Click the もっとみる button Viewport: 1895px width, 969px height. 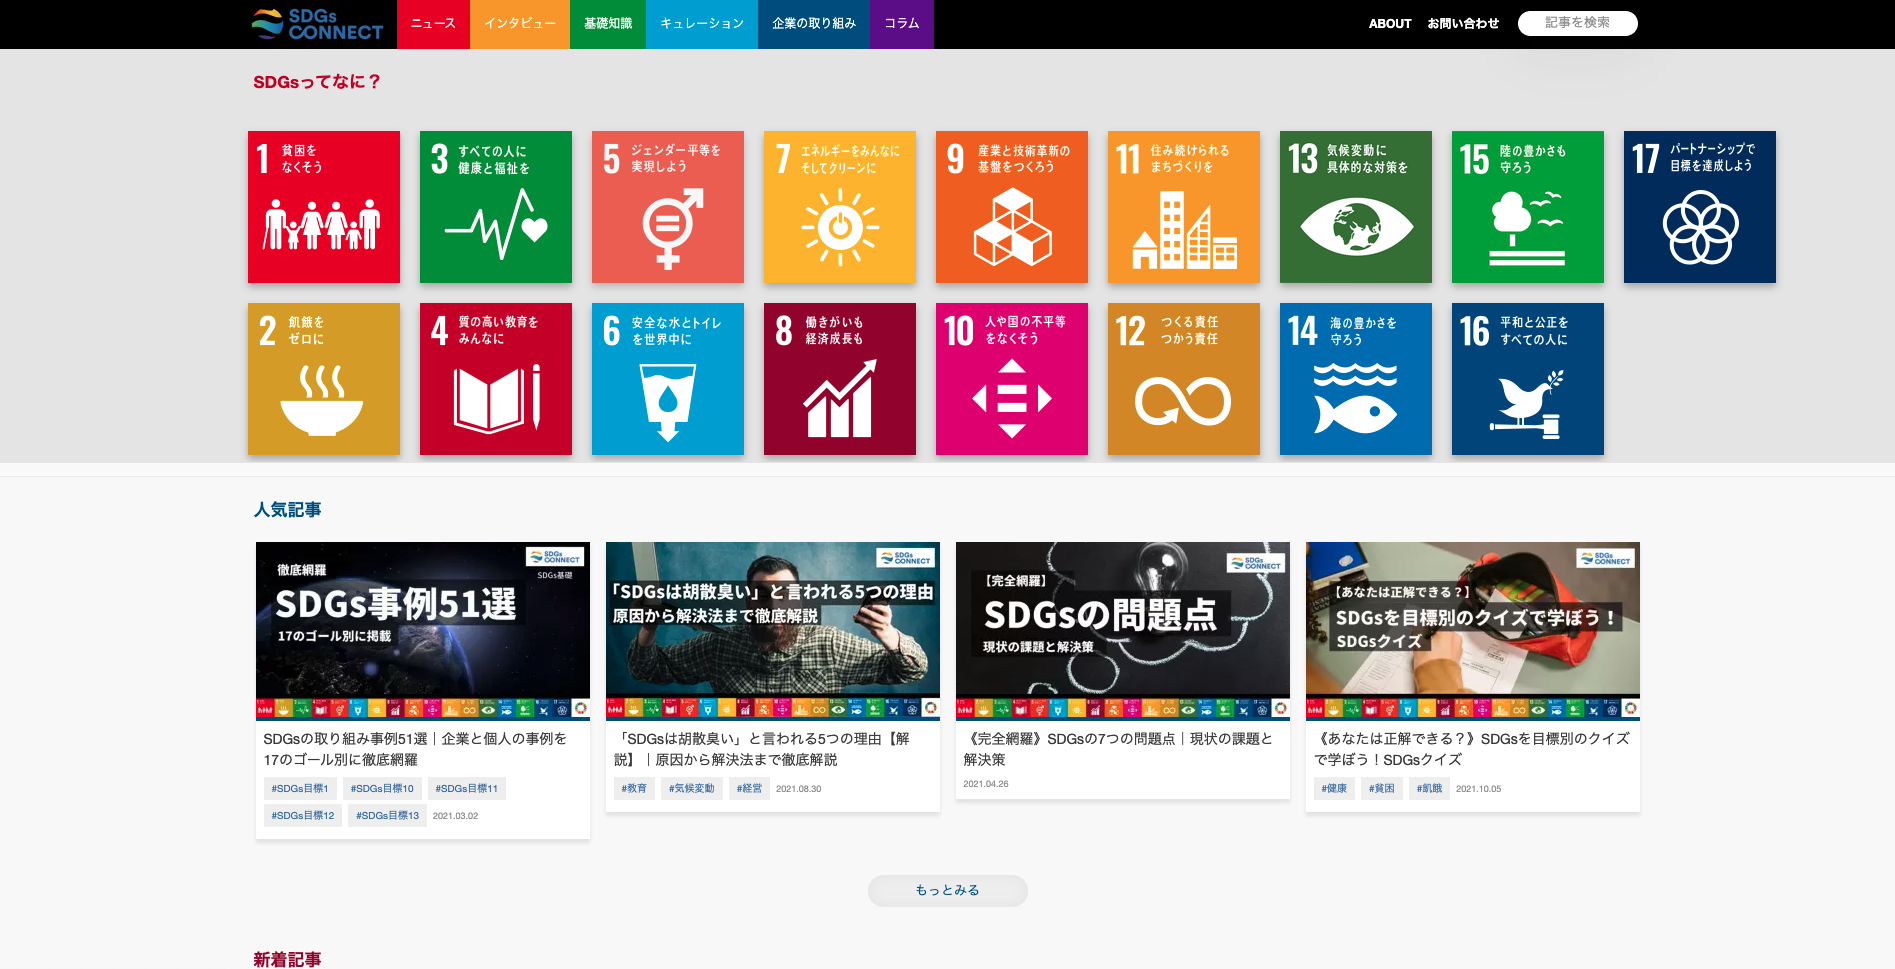coord(947,890)
